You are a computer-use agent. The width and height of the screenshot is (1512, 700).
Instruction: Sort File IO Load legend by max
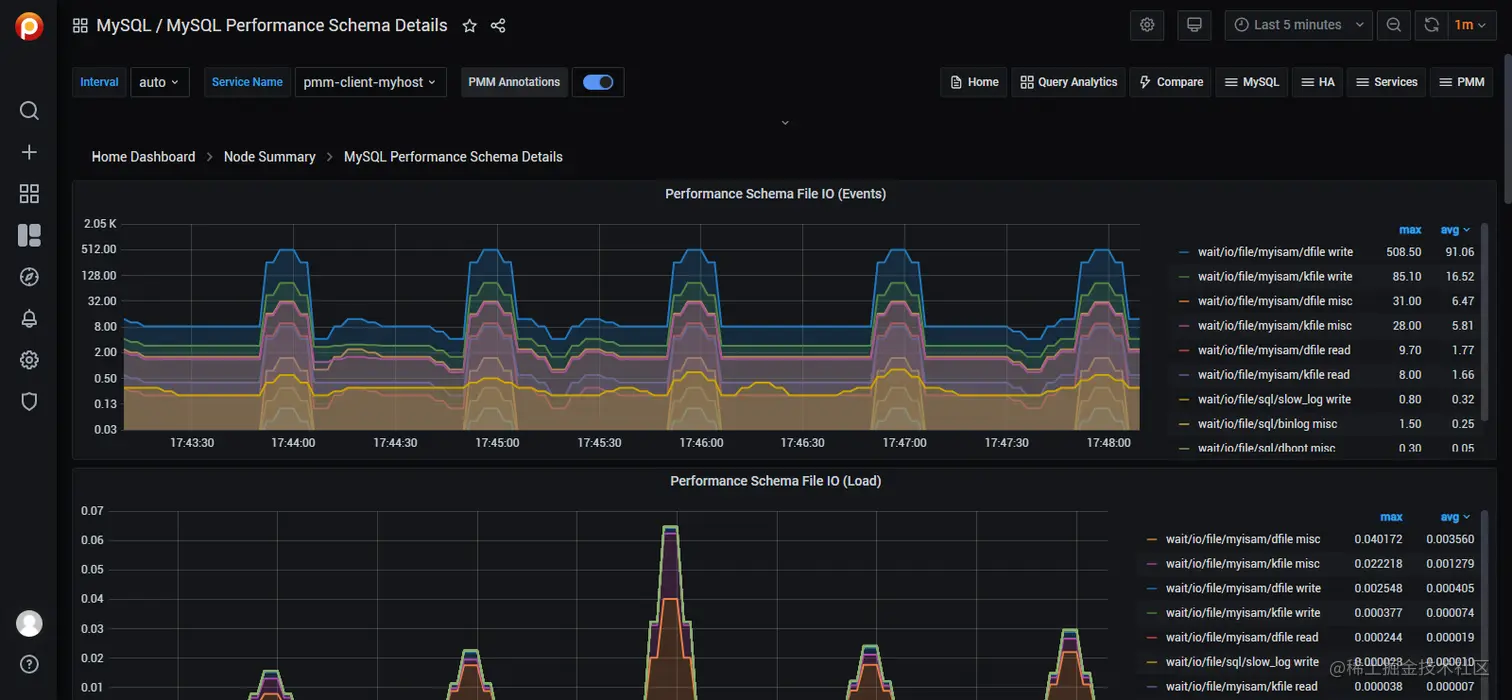pos(1391,517)
